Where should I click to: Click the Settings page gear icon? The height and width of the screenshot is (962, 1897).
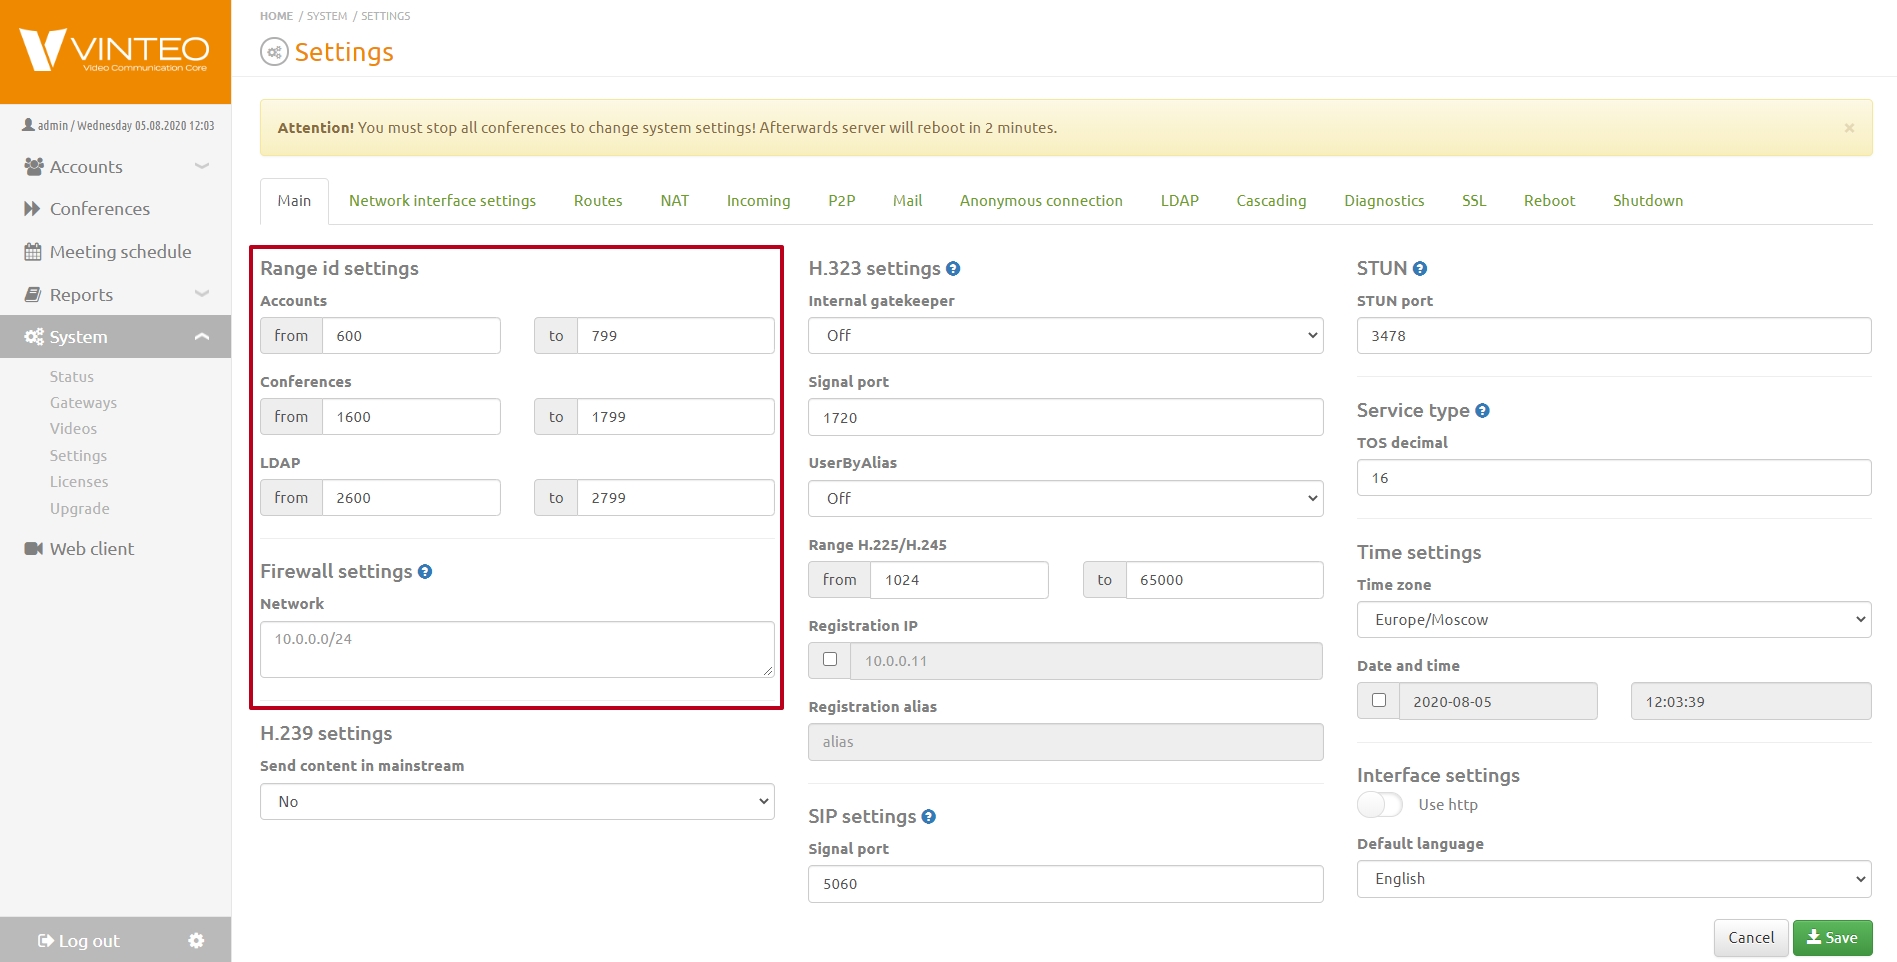coord(274,52)
